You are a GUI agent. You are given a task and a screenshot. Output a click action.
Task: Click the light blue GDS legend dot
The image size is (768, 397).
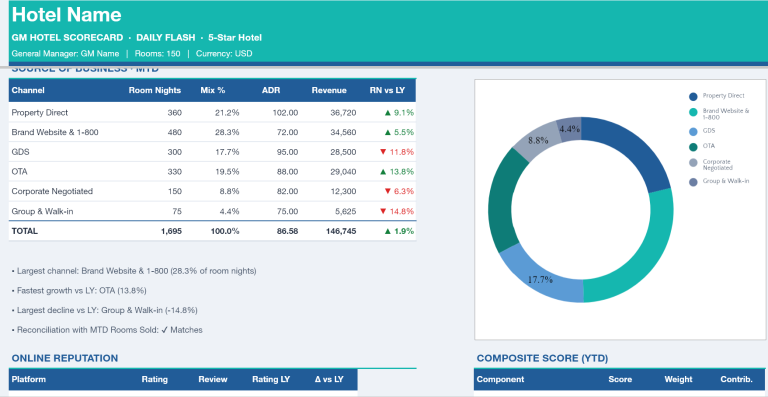(693, 131)
